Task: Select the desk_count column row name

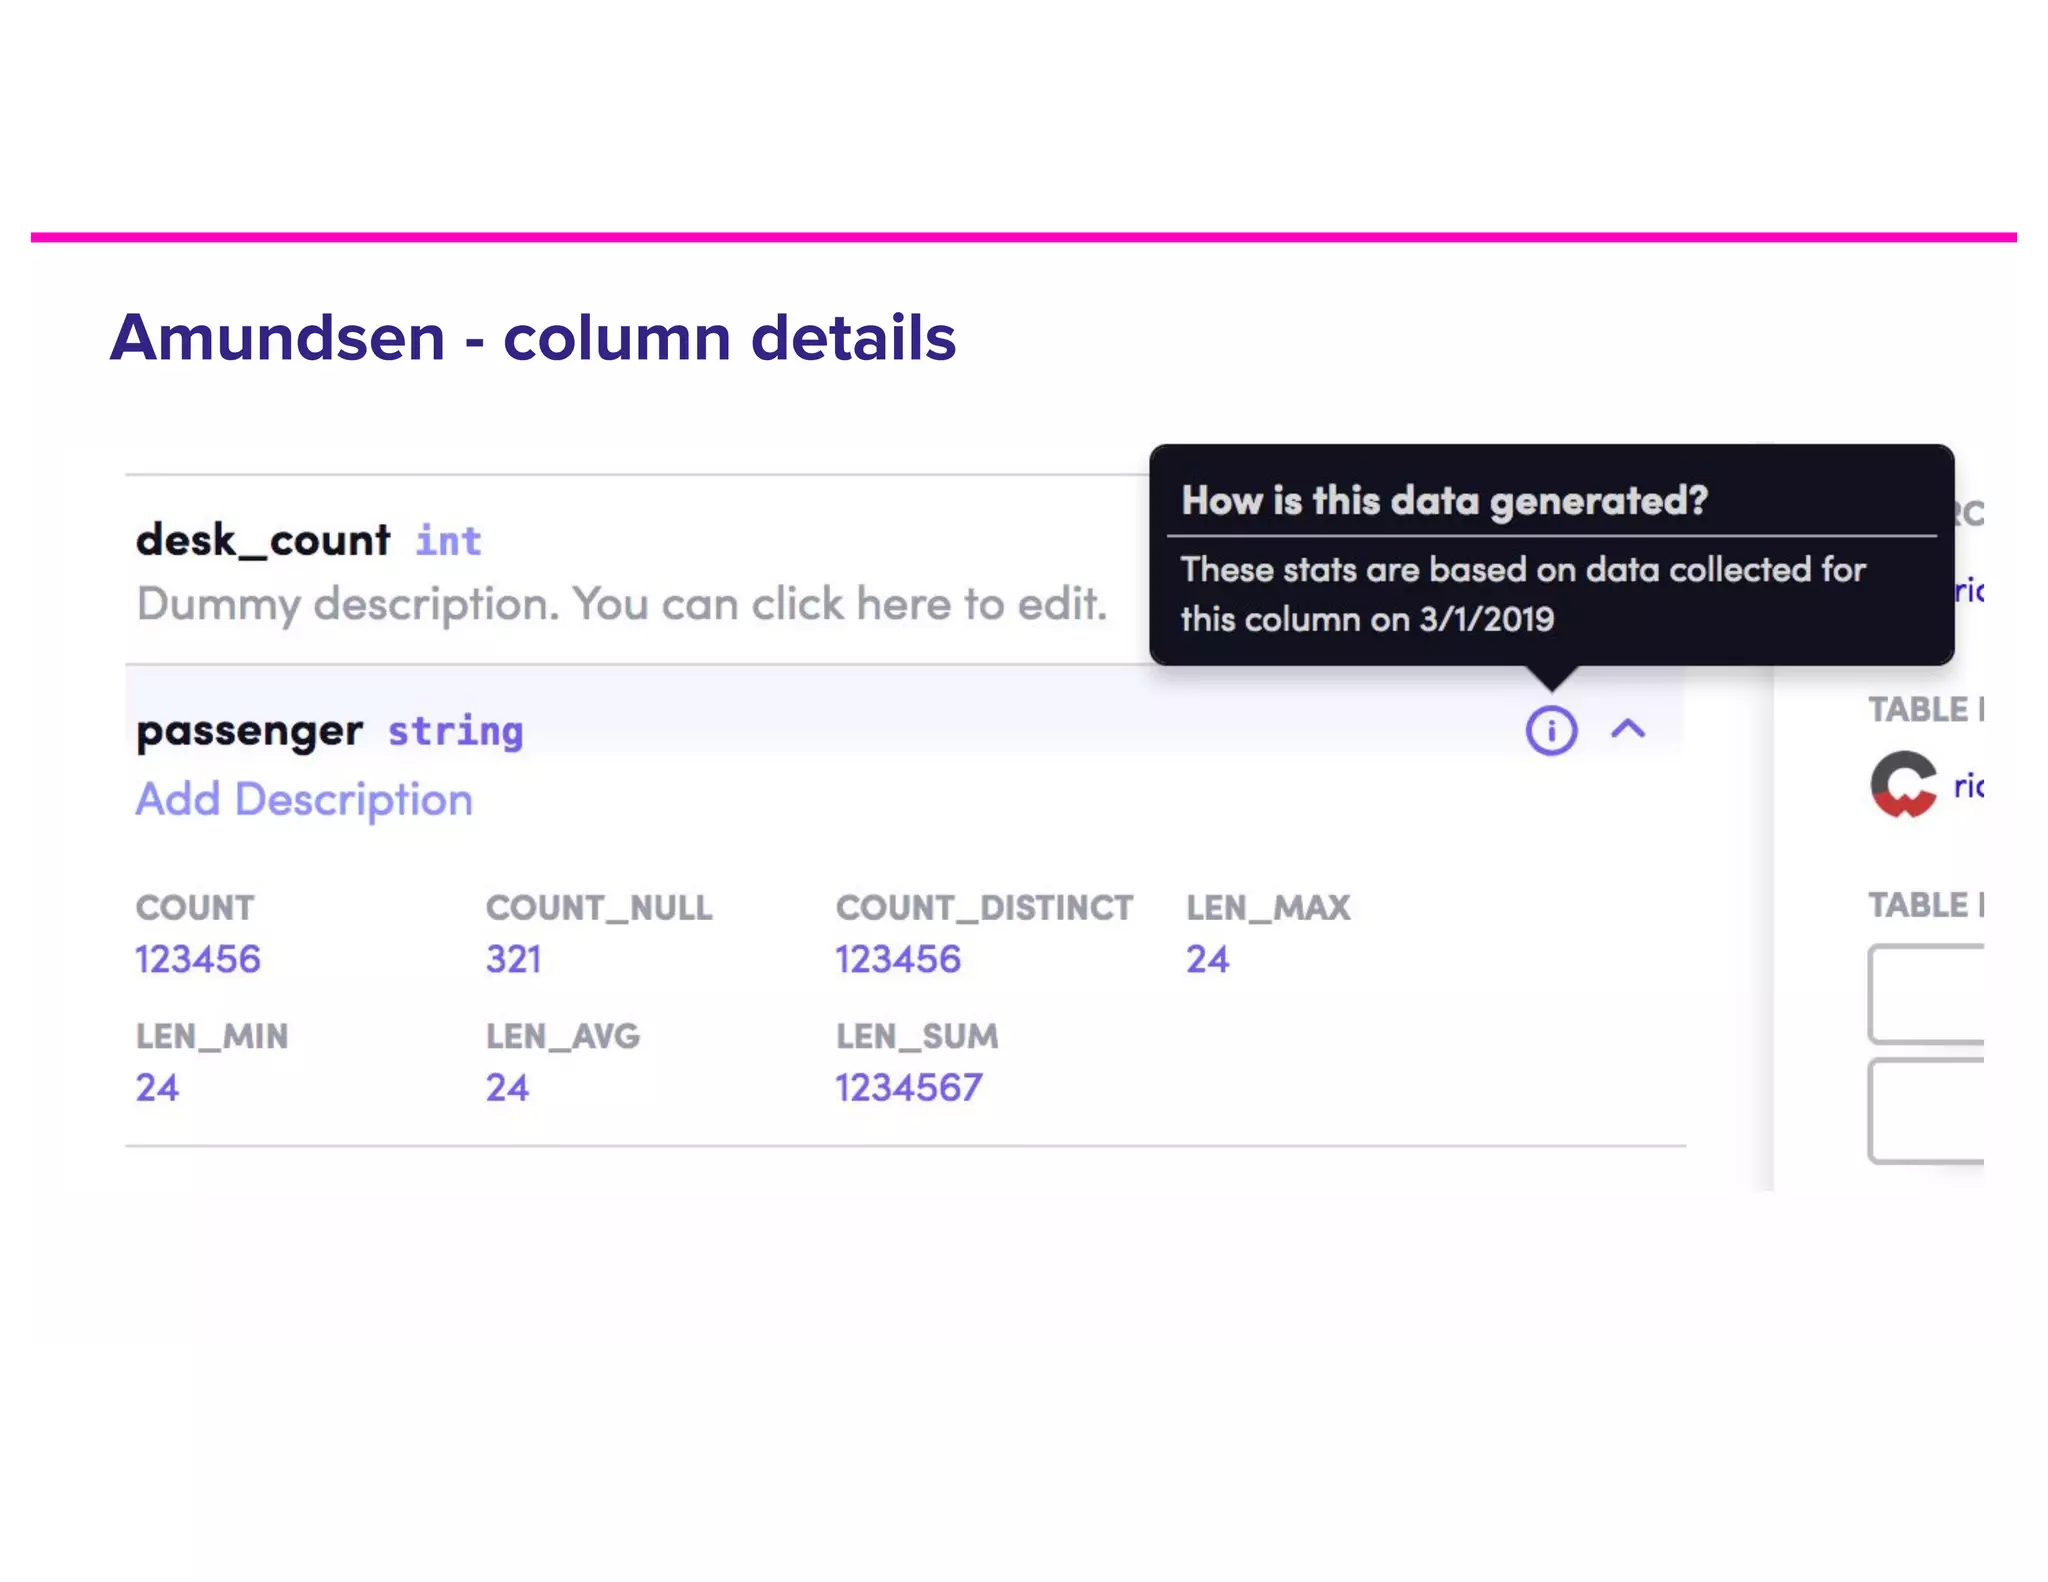Action: (263, 541)
